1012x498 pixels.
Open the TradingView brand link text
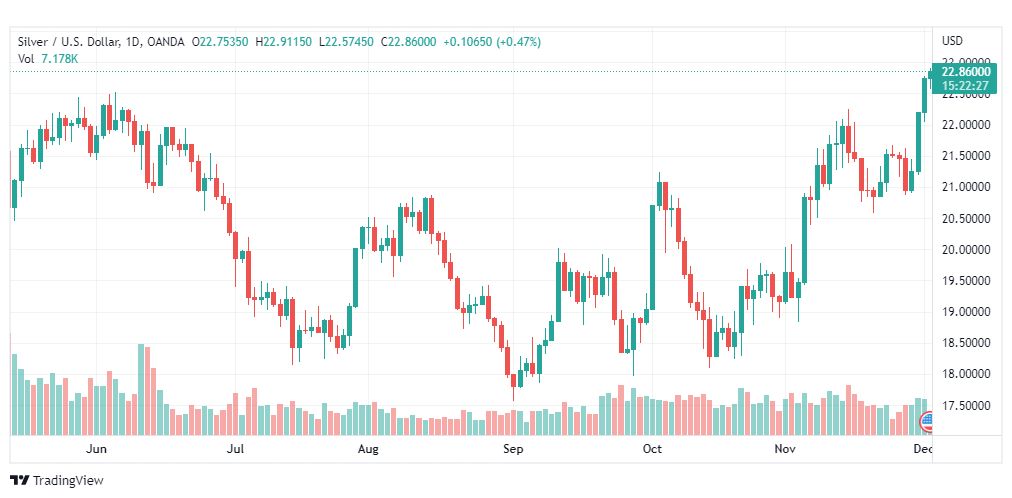(68, 481)
